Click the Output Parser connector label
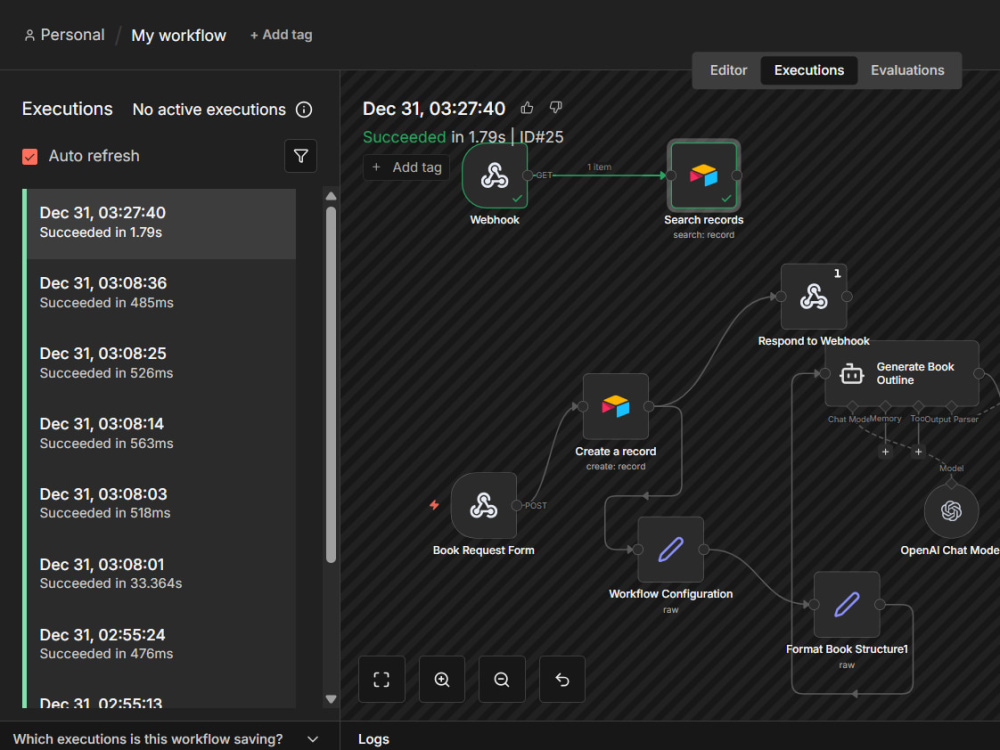The image size is (1000, 750). coord(951,419)
